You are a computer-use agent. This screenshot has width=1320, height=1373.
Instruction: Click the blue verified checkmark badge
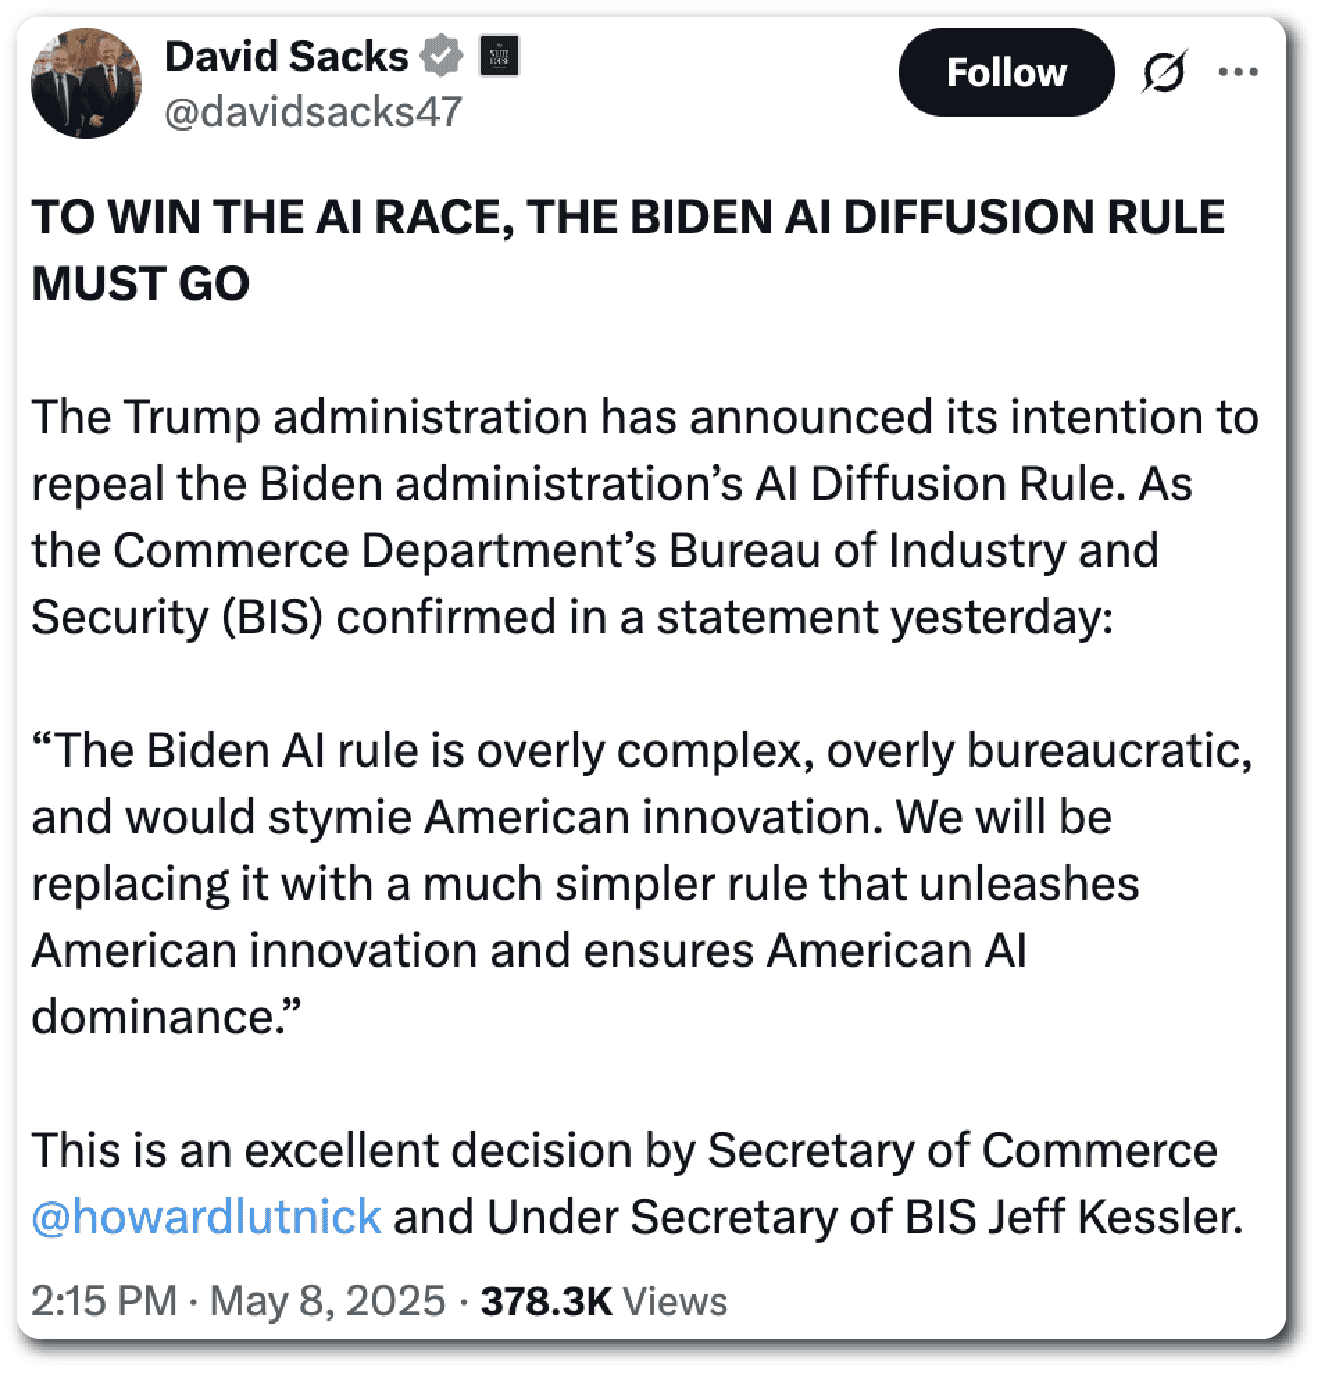pos(441,56)
